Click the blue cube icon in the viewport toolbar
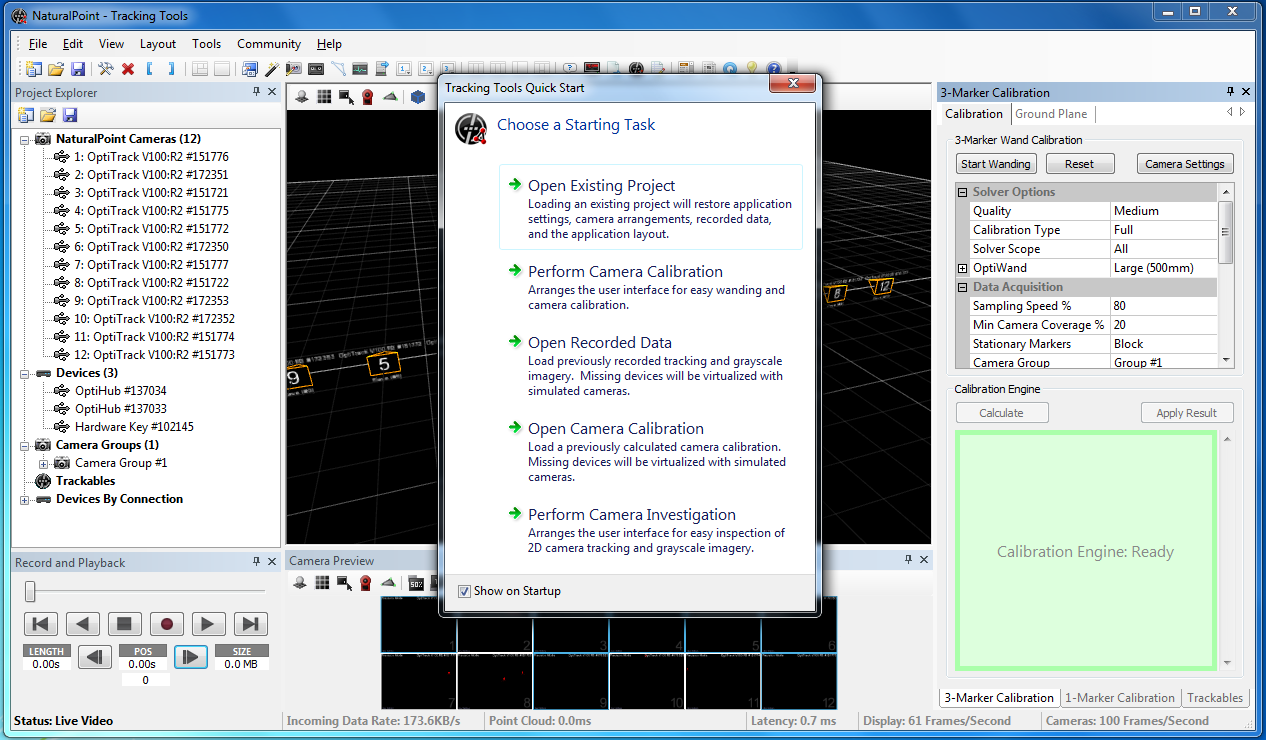This screenshot has width=1266, height=740. point(417,97)
